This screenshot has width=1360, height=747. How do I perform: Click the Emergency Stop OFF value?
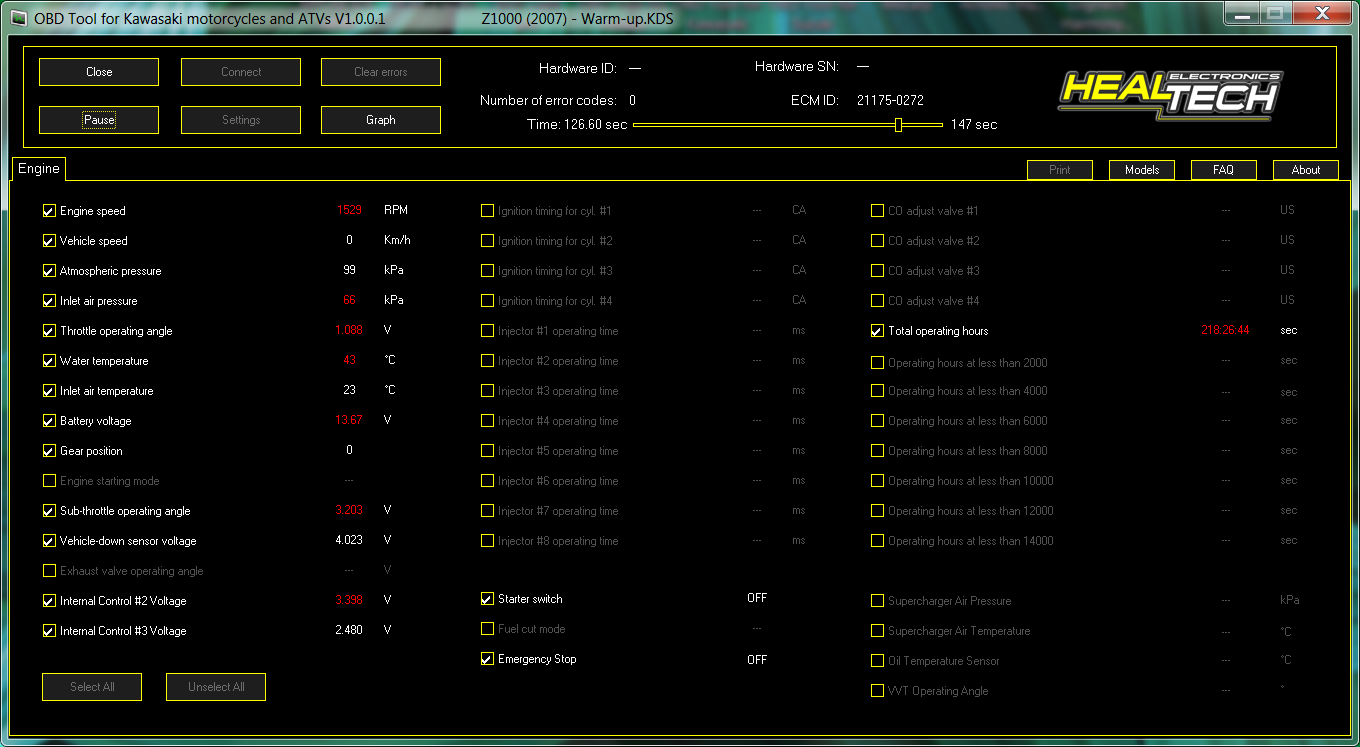pyautogui.click(x=757, y=660)
